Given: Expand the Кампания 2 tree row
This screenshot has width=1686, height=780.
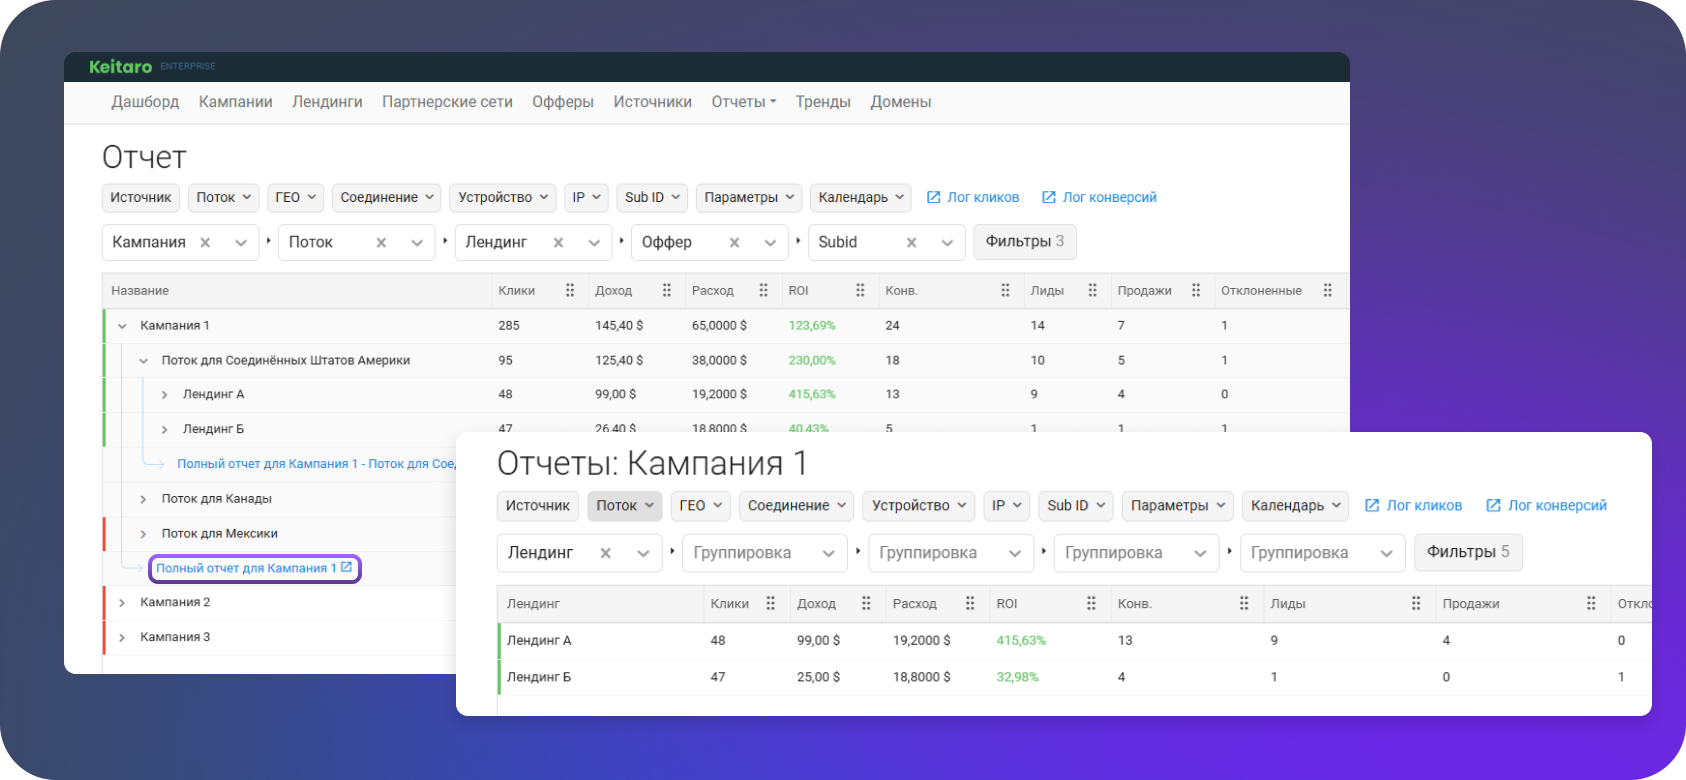Looking at the screenshot, I should pyautogui.click(x=122, y=603).
